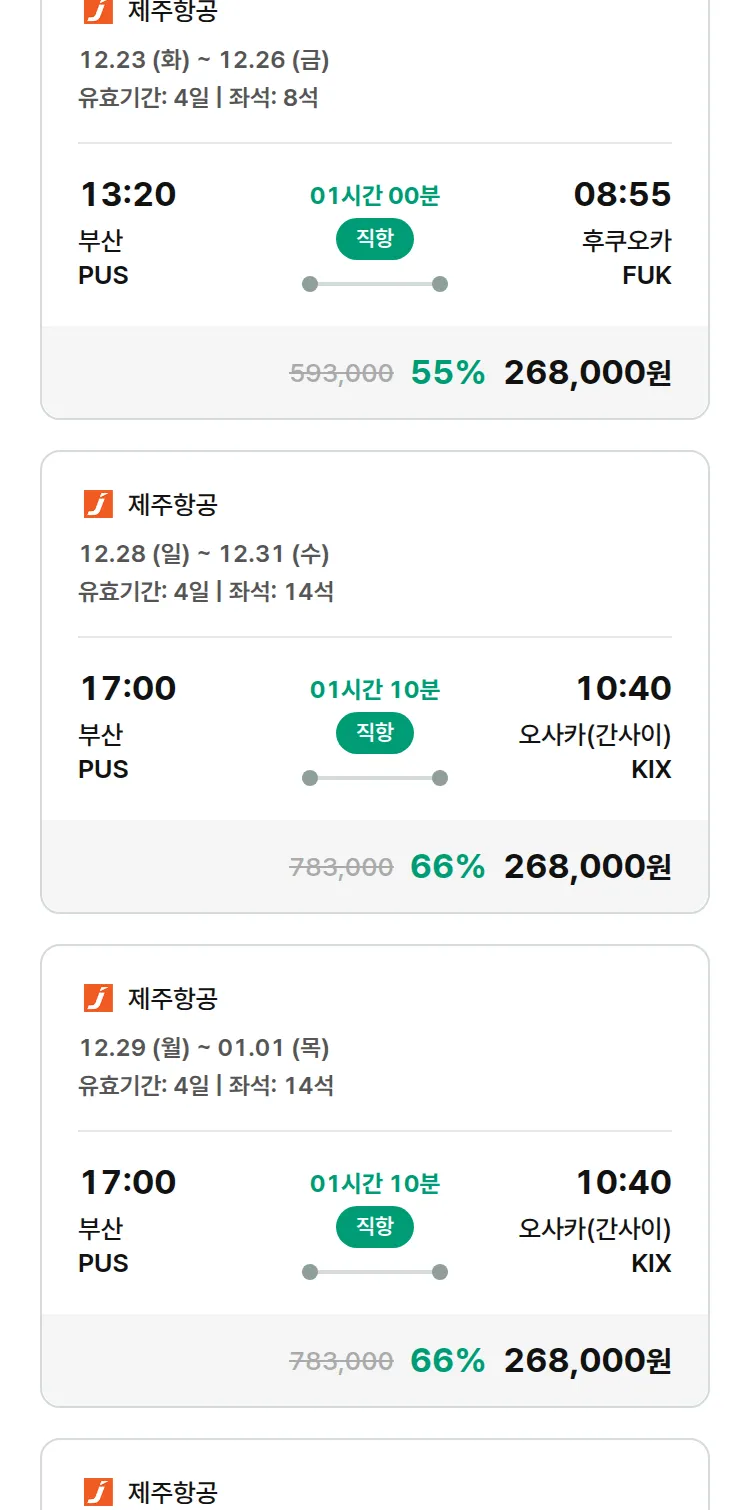
Task: Click Jeju Air logo on the bottommost card
Action: (x=98, y=1492)
